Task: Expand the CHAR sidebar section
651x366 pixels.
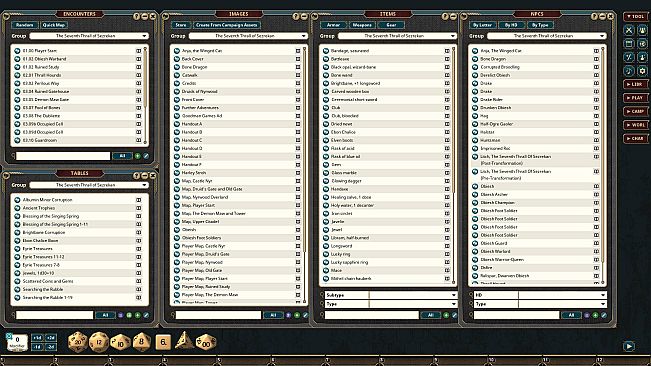Action: pyautogui.click(x=636, y=139)
